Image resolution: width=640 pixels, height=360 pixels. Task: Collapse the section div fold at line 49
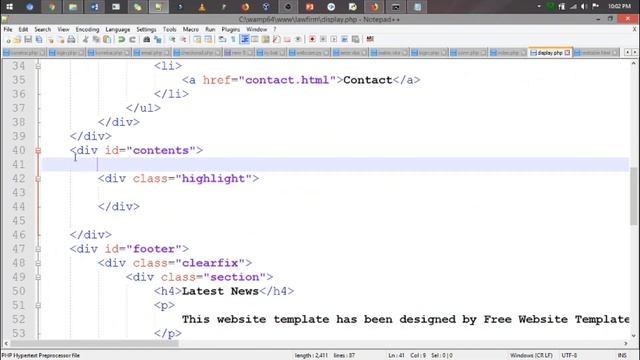click(38, 277)
